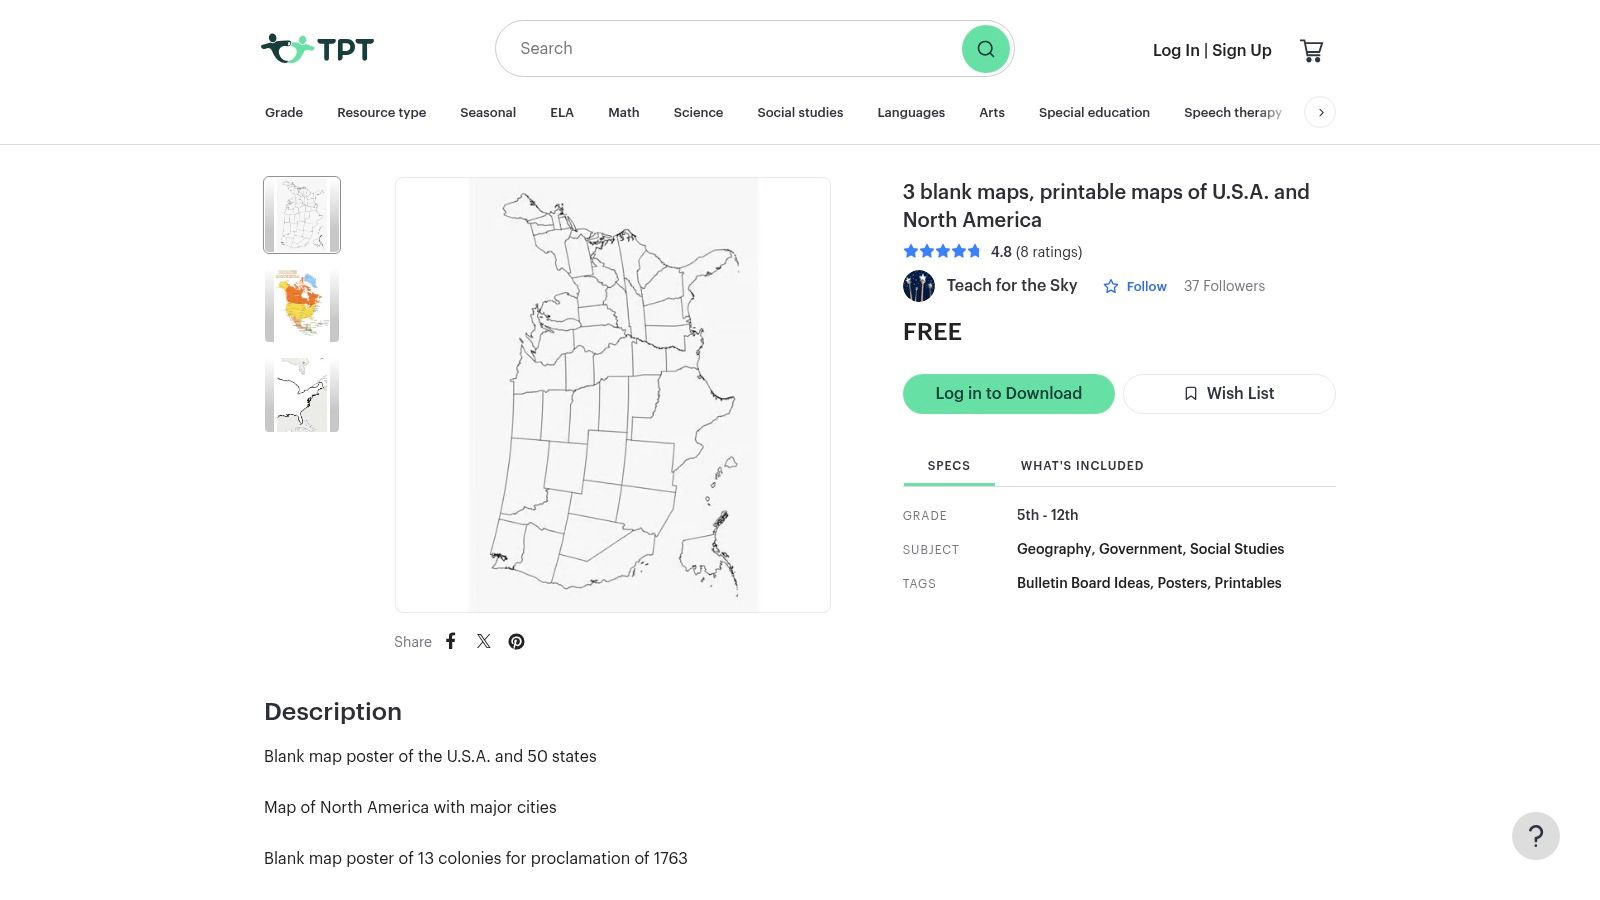Open Log In | Sign Up link
Image resolution: width=1600 pixels, height=900 pixels.
click(x=1212, y=50)
